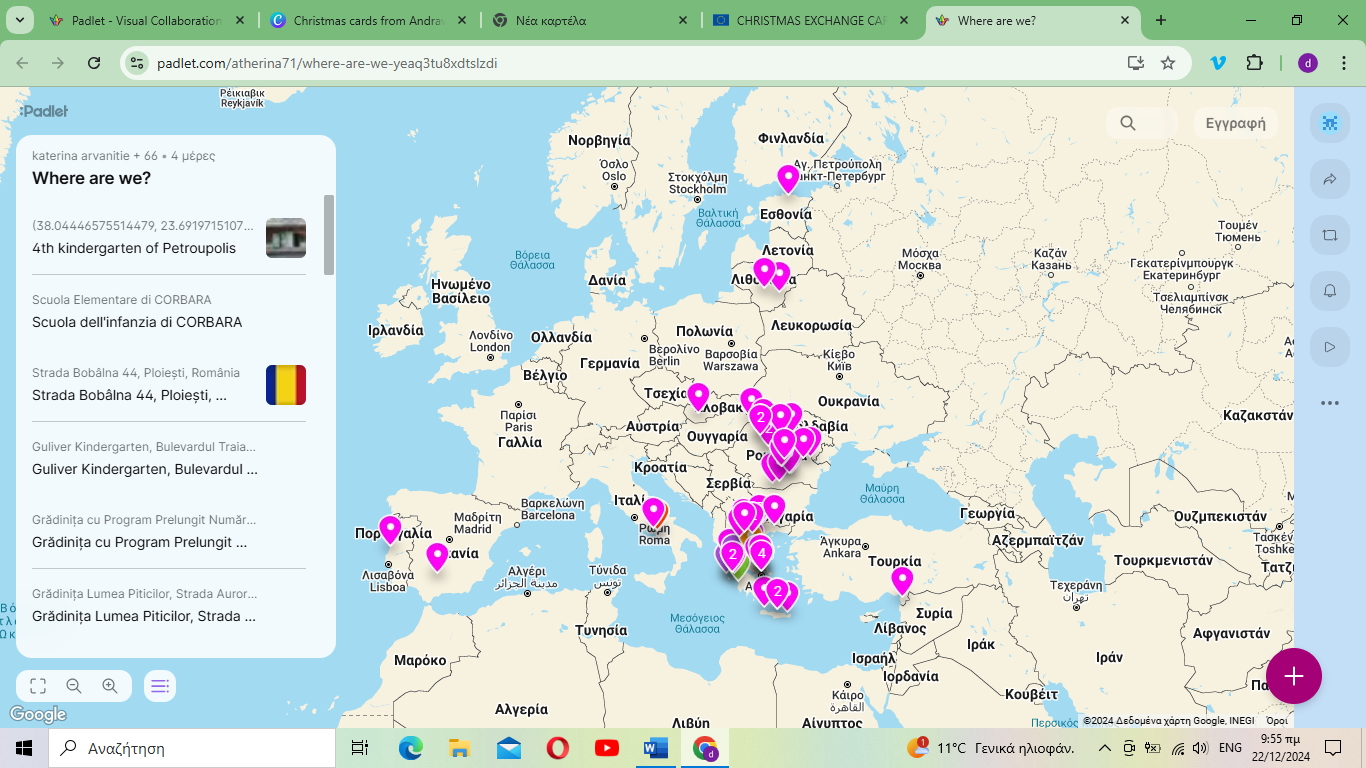Switch to the Padlet Visual Collaboration tab

tap(146, 20)
